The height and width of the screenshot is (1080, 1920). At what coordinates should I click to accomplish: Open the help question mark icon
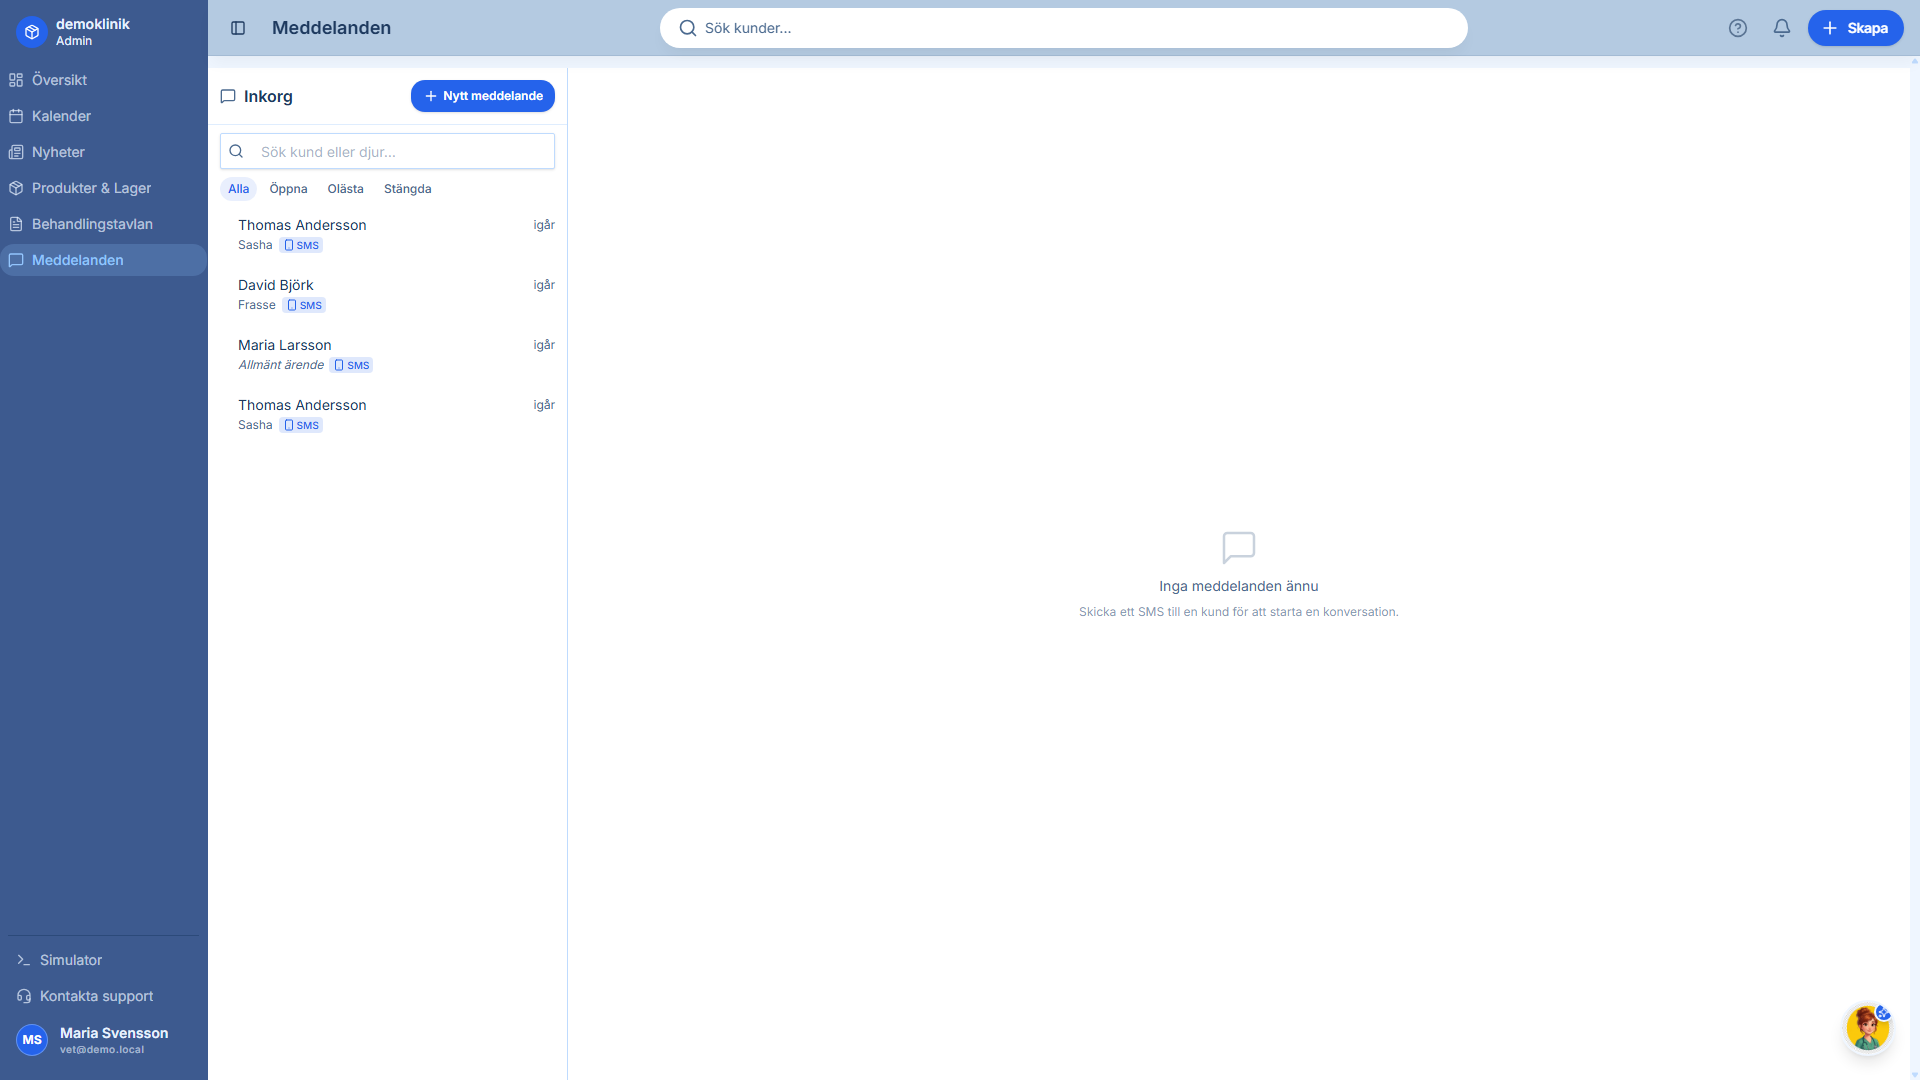point(1738,28)
